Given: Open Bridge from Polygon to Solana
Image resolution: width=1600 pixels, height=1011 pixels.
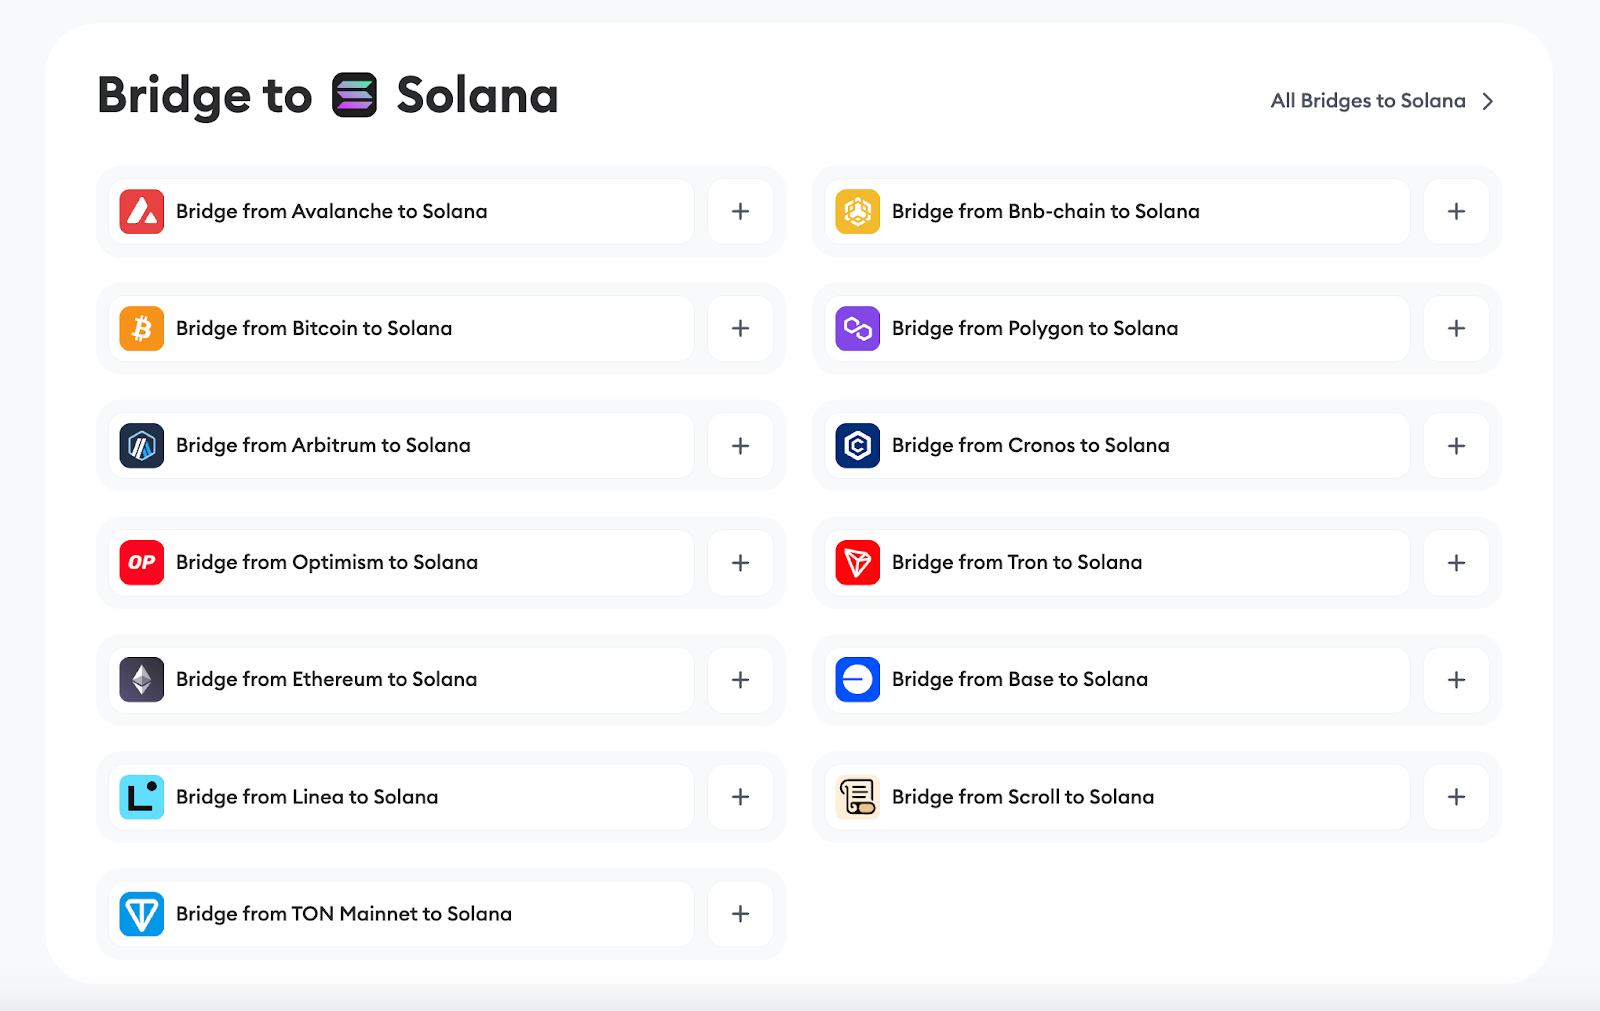Looking at the screenshot, I should [1117, 329].
